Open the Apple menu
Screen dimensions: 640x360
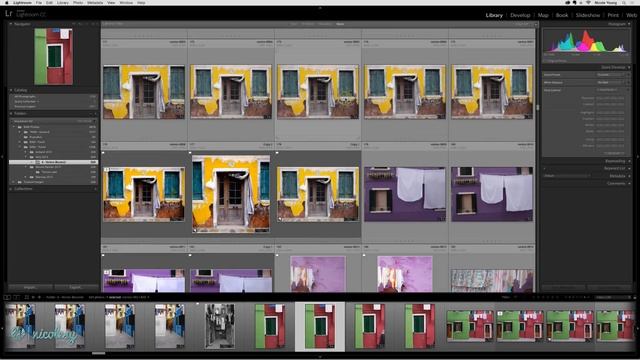(x=7, y=2)
